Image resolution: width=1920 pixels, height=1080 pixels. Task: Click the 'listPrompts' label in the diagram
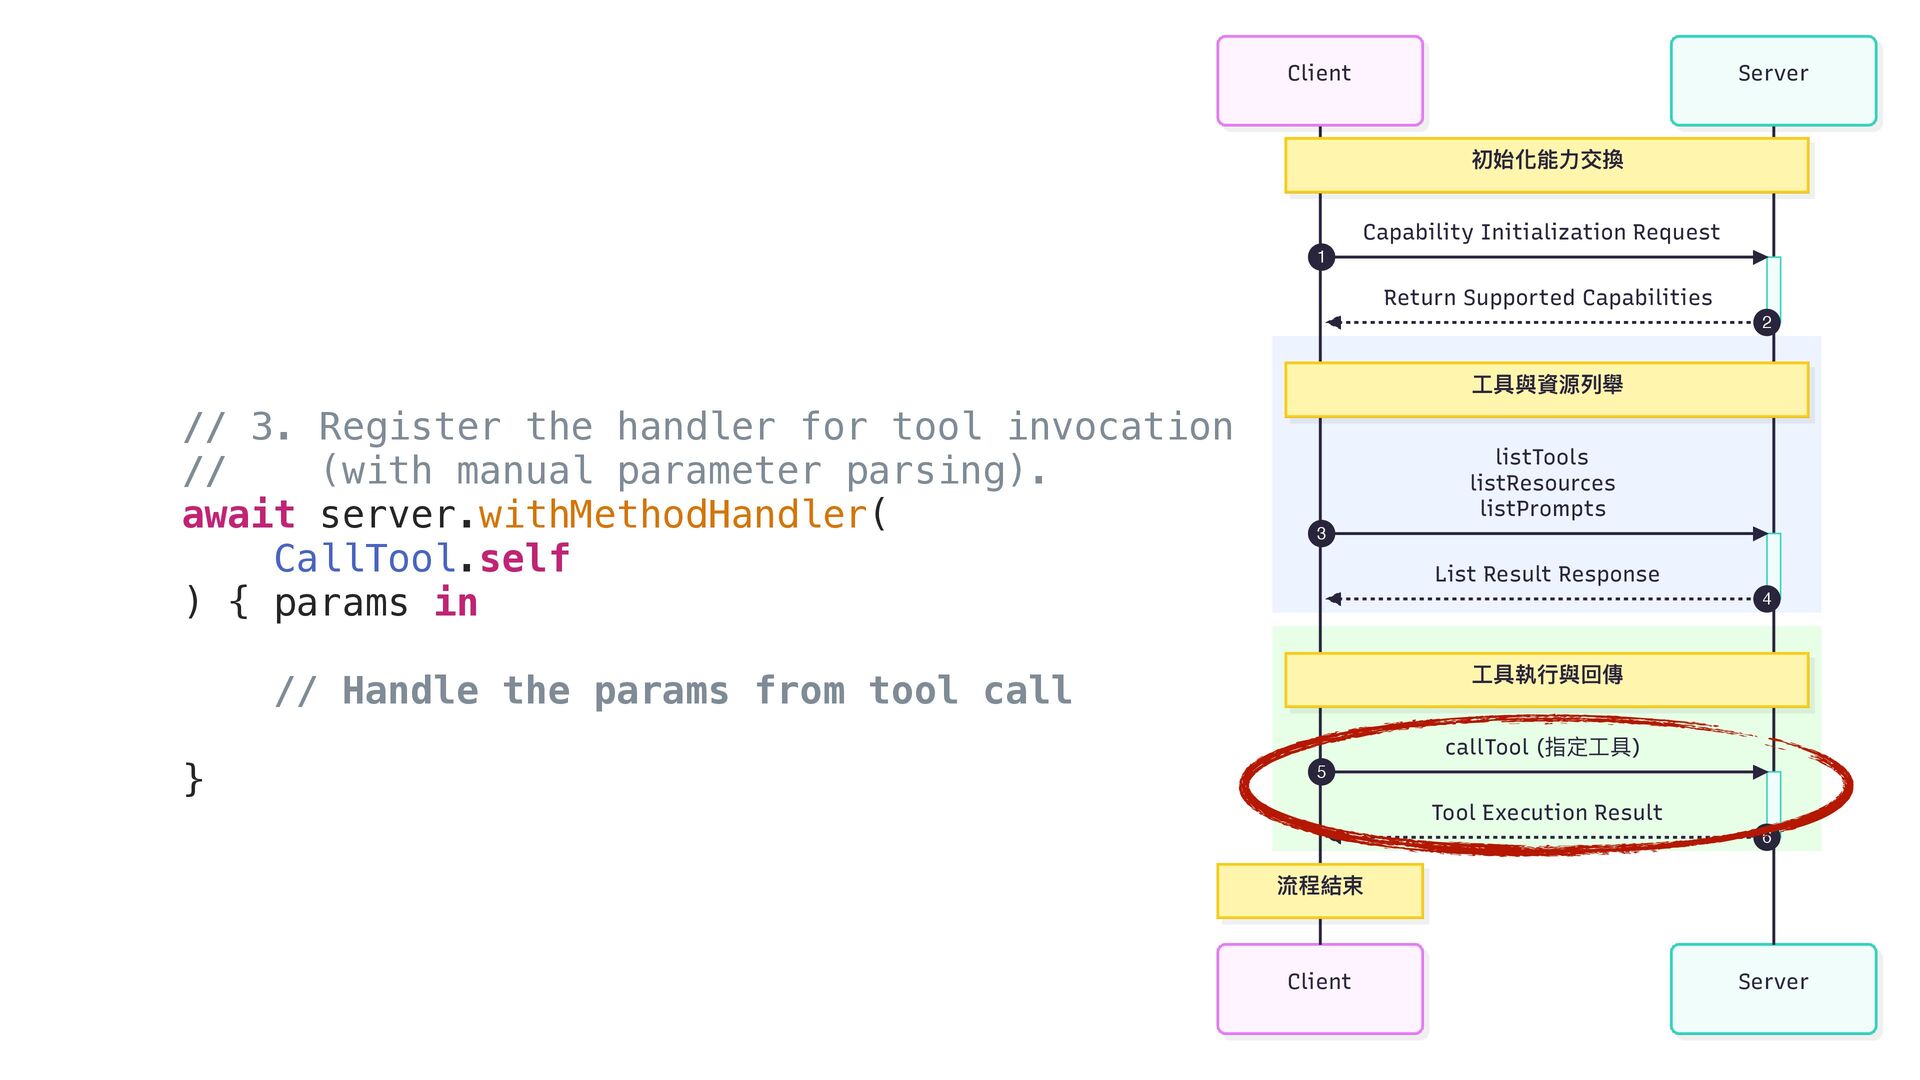pyautogui.click(x=1542, y=509)
